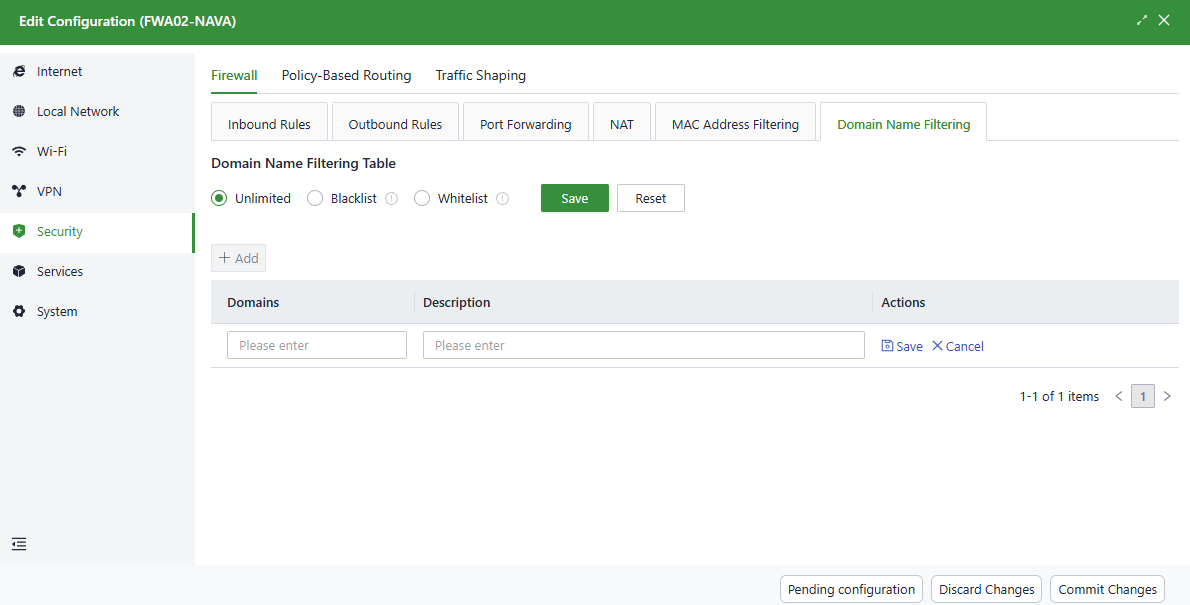Select the Unlimited radio option
The image size is (1190, 605).
coord(220,199)
